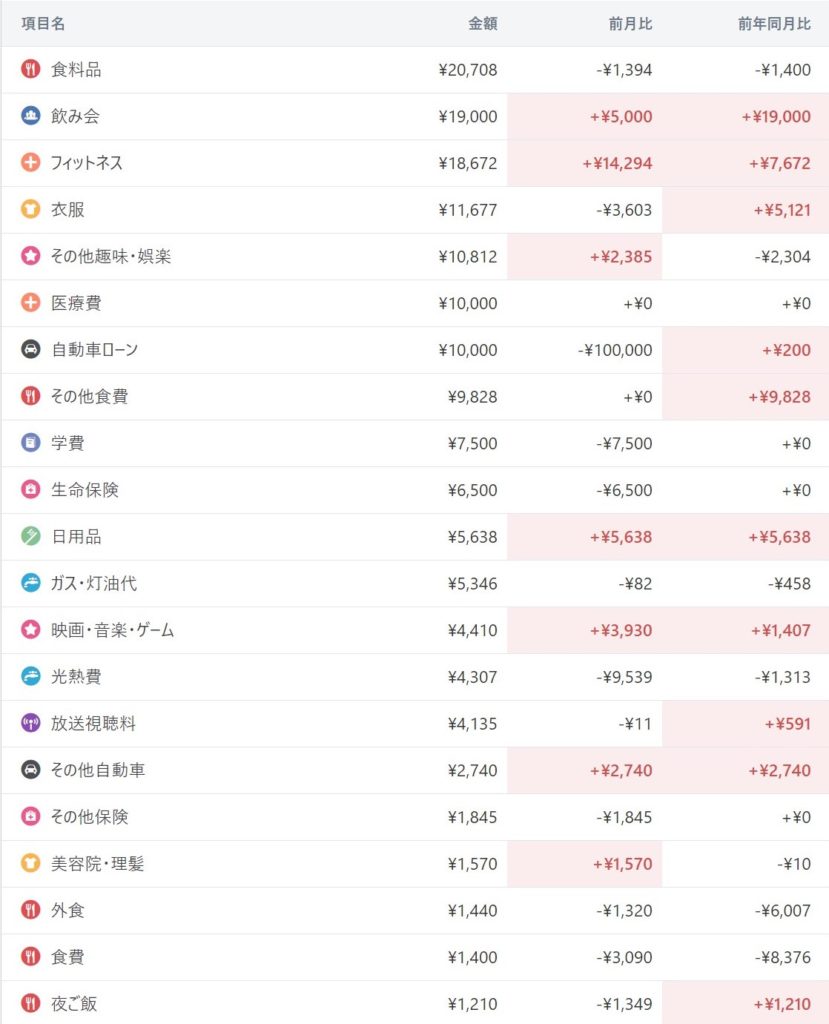Click the 生命保険 pink insurance icon
This screenshot has width=829, height=1024.
tap(31, 490)
